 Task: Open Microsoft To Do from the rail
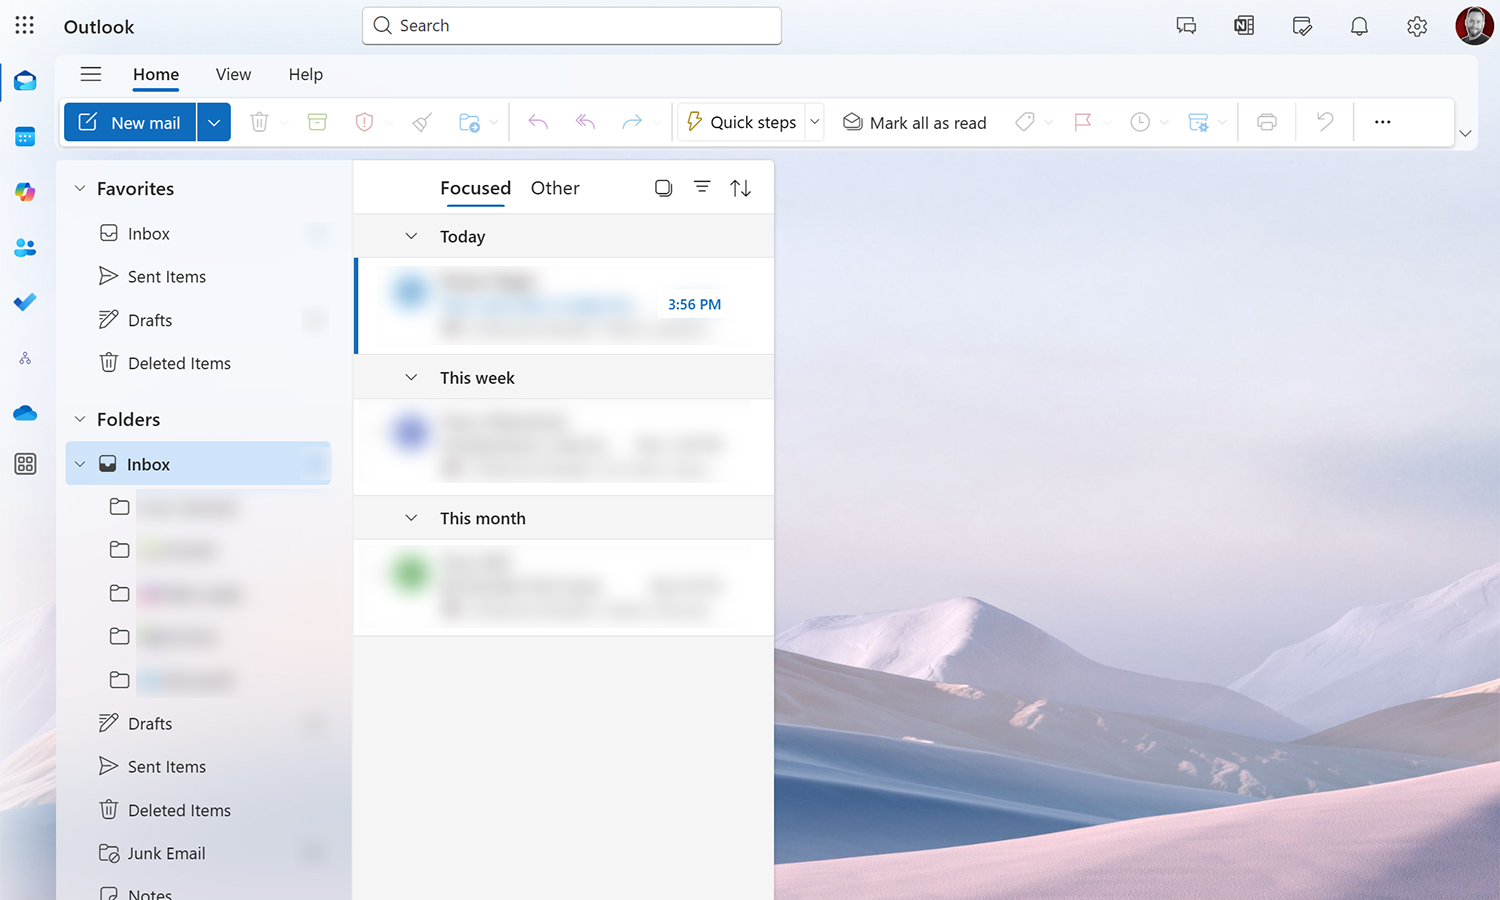pos(25,302)
